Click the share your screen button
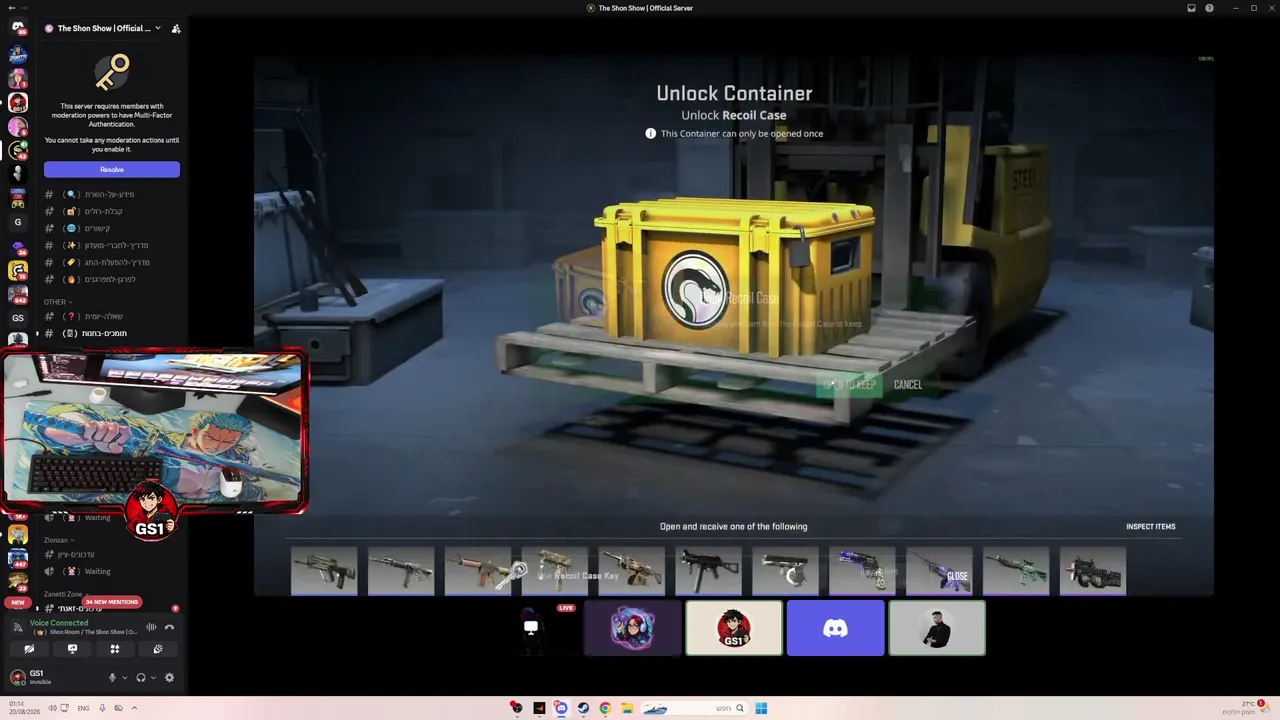 point(72,649)
